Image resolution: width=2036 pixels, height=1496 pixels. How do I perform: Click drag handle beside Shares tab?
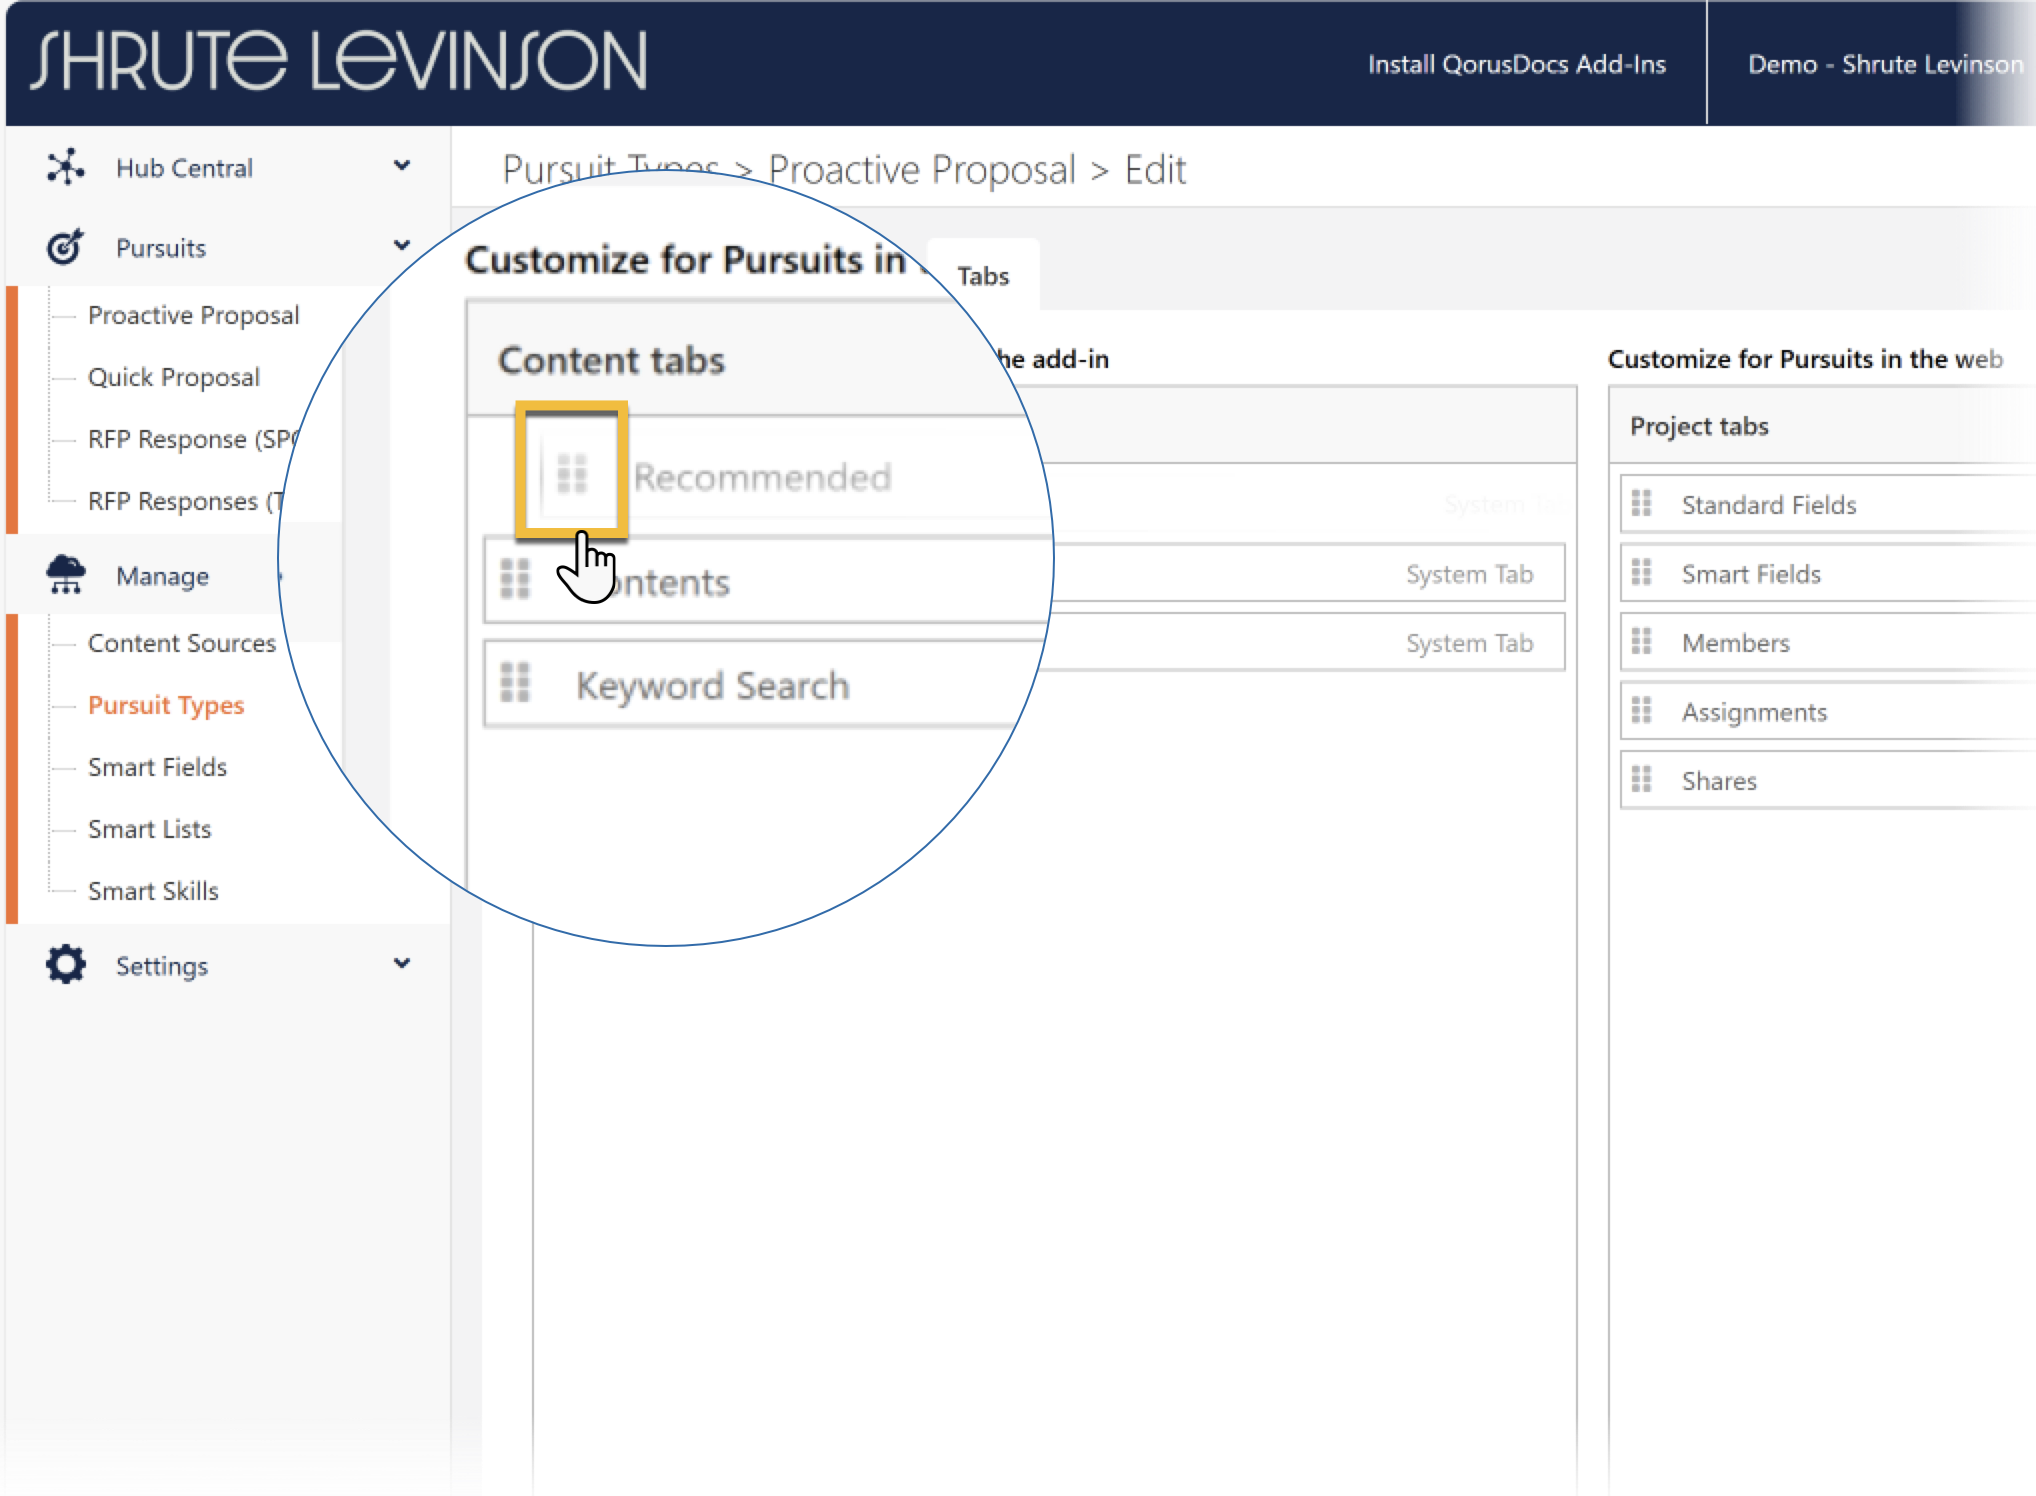pyautogui.click(x=1641, y=779)
